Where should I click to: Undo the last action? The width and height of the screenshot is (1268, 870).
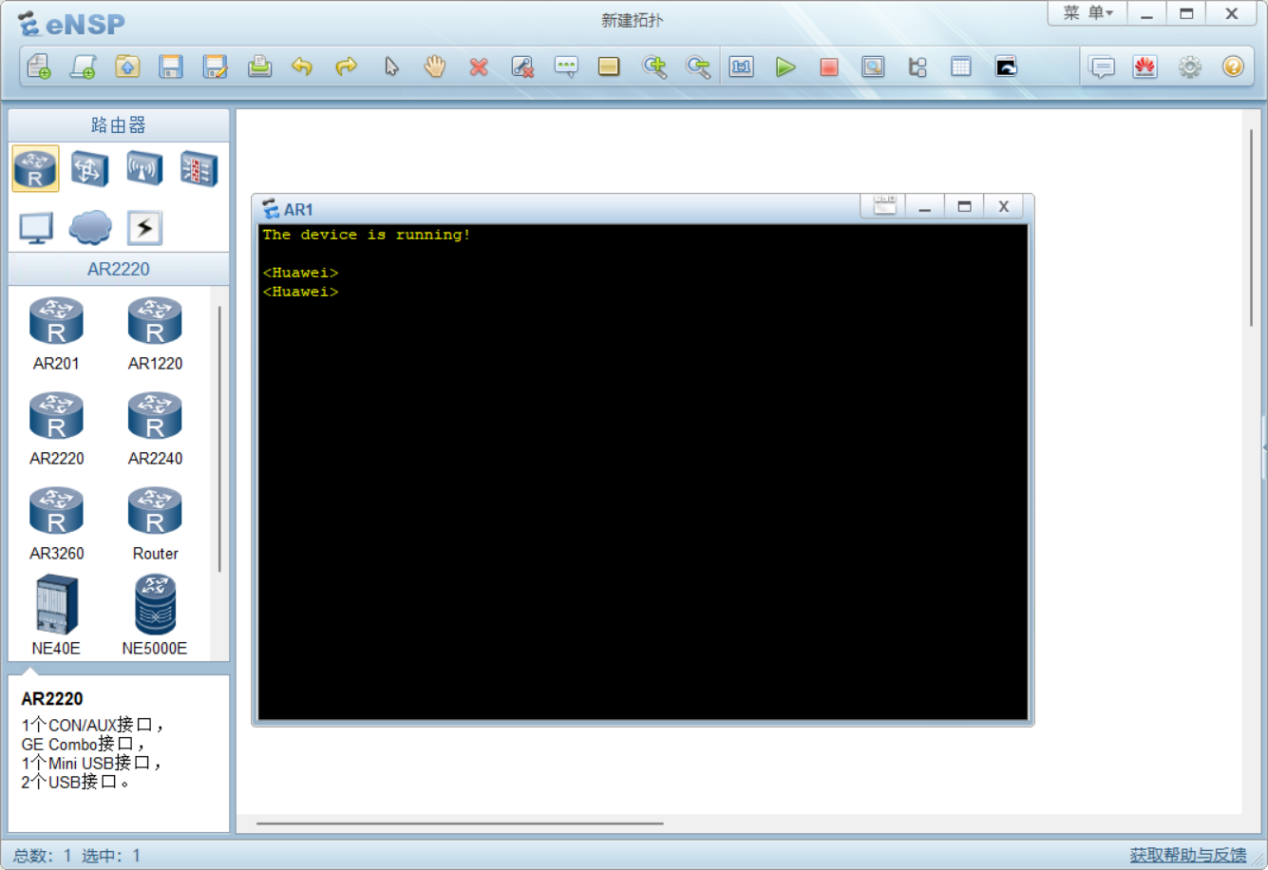tap(302, 67)
